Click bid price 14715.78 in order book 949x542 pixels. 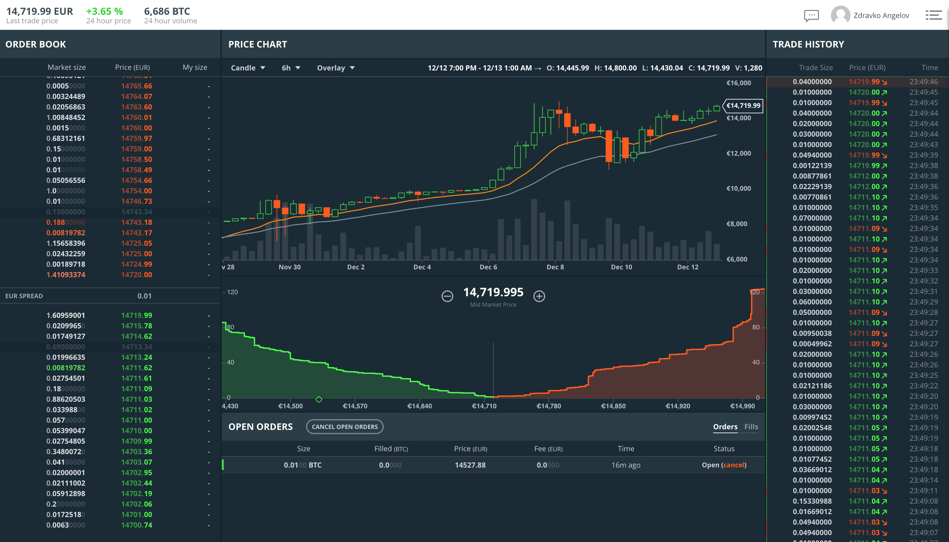(137, 325)
